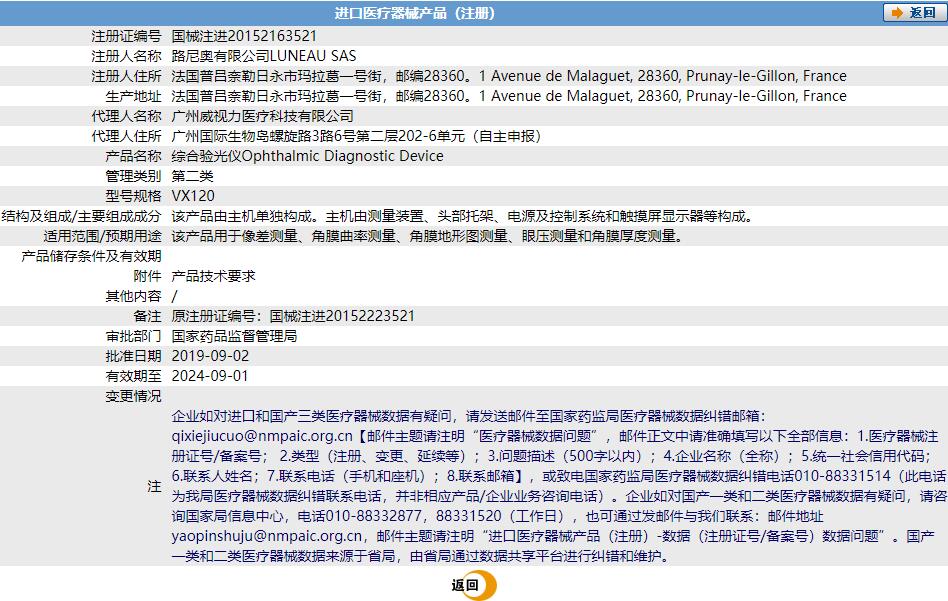Click product name 综合验光仪Ophthalmic Diagnostic Device
The image size is (948, 601).
(x=307, y=155)
